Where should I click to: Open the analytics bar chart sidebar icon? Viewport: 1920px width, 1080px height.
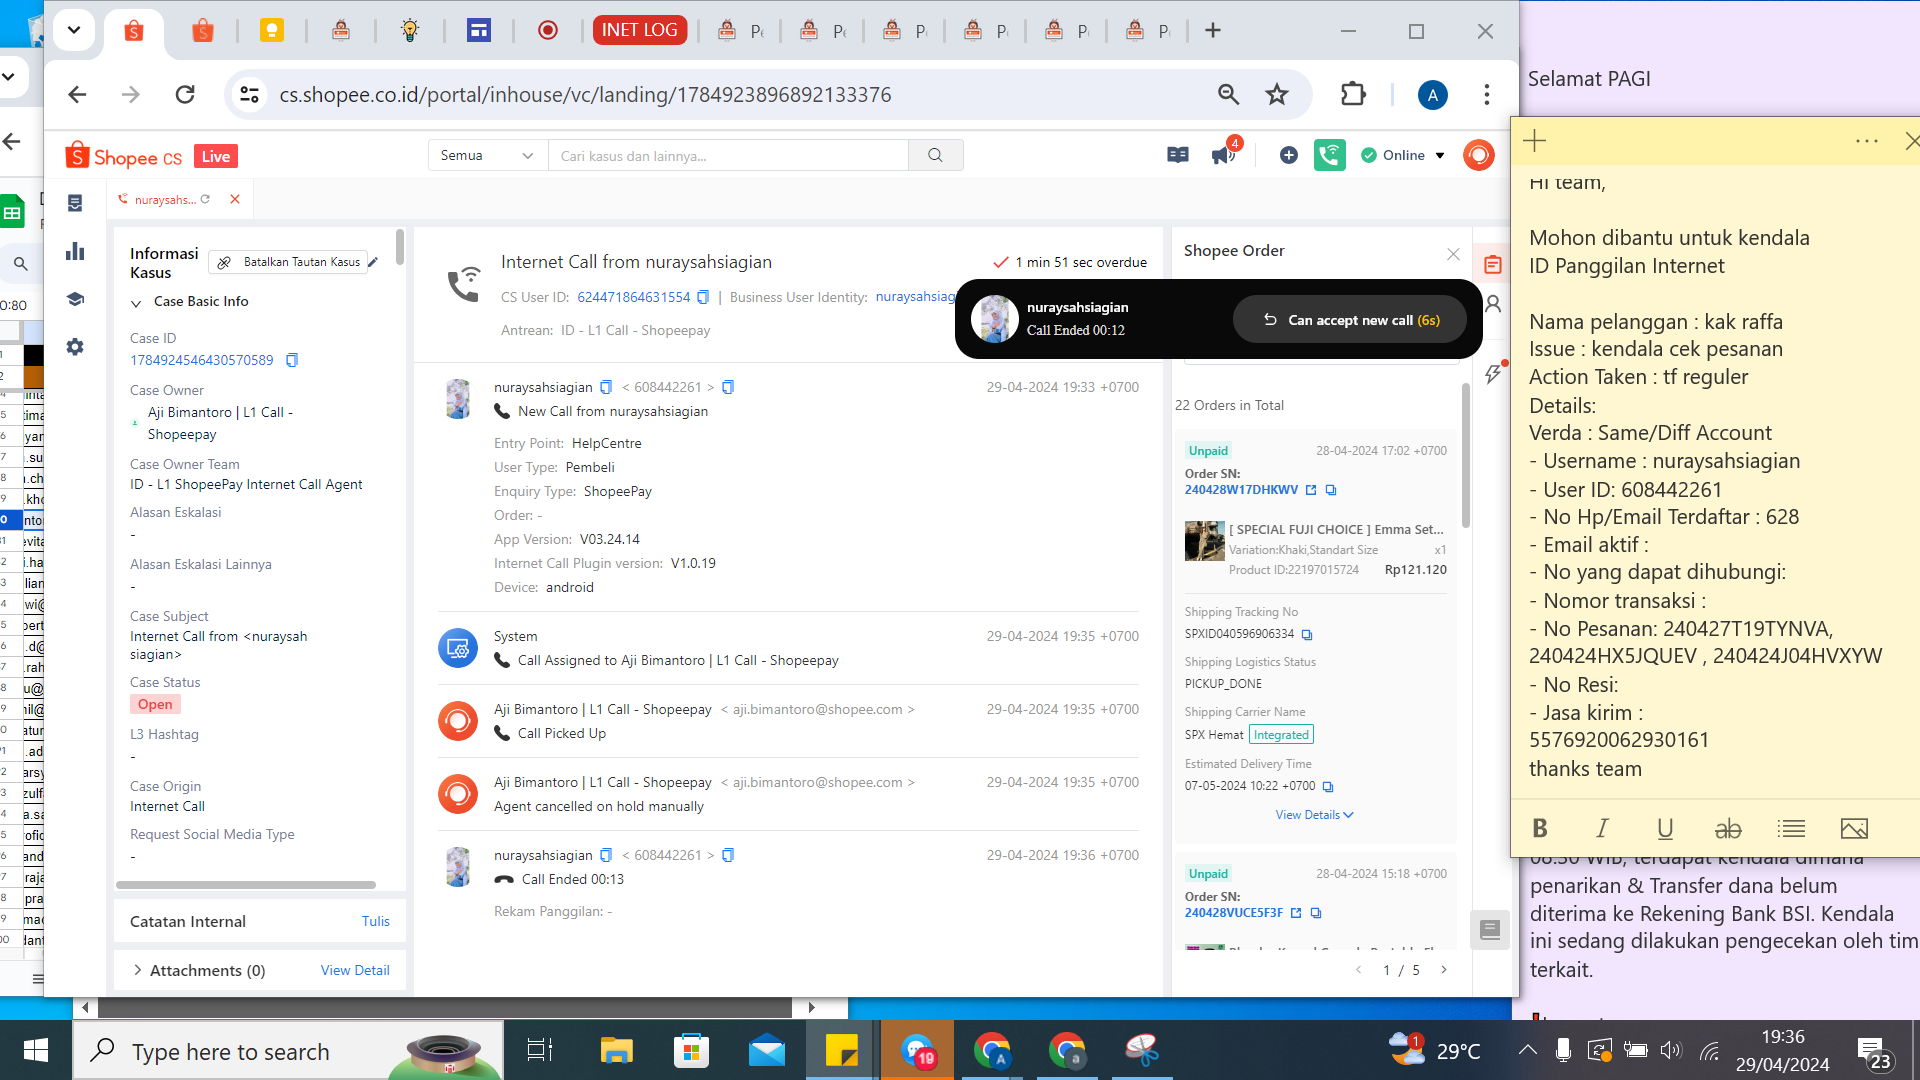point(75,251)
